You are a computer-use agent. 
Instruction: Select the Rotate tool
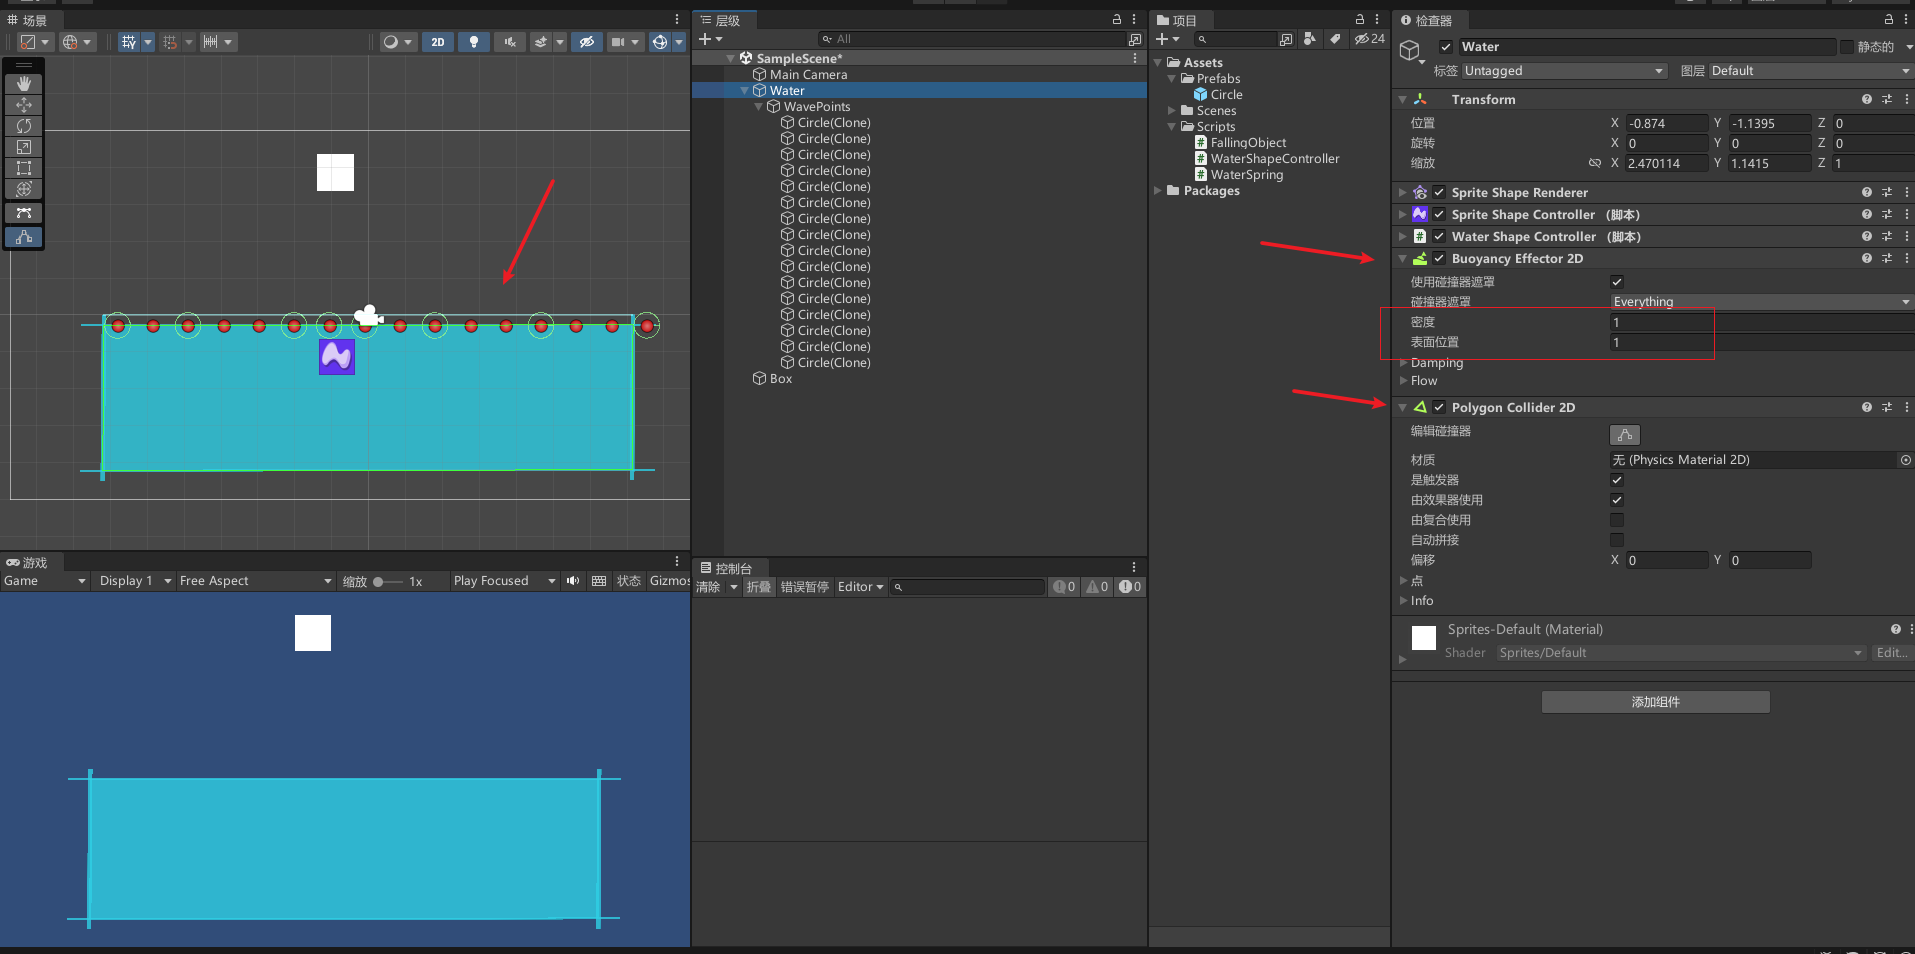coord(24,126)
